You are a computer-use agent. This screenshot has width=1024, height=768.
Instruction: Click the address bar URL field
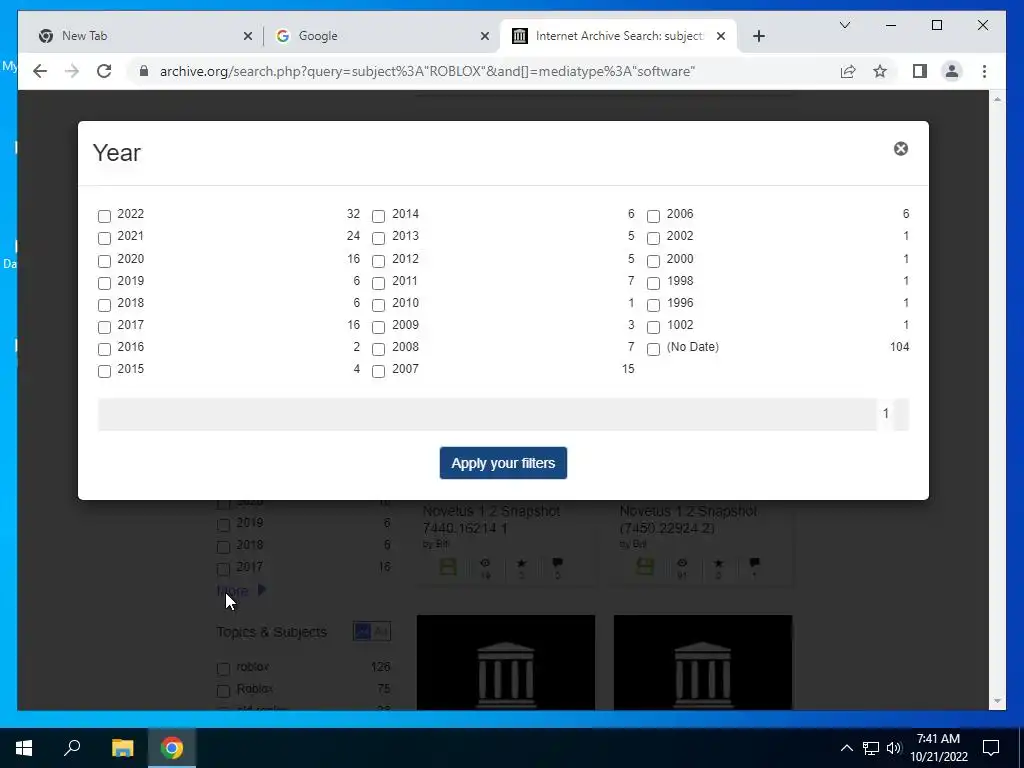[x=427, y=71]
